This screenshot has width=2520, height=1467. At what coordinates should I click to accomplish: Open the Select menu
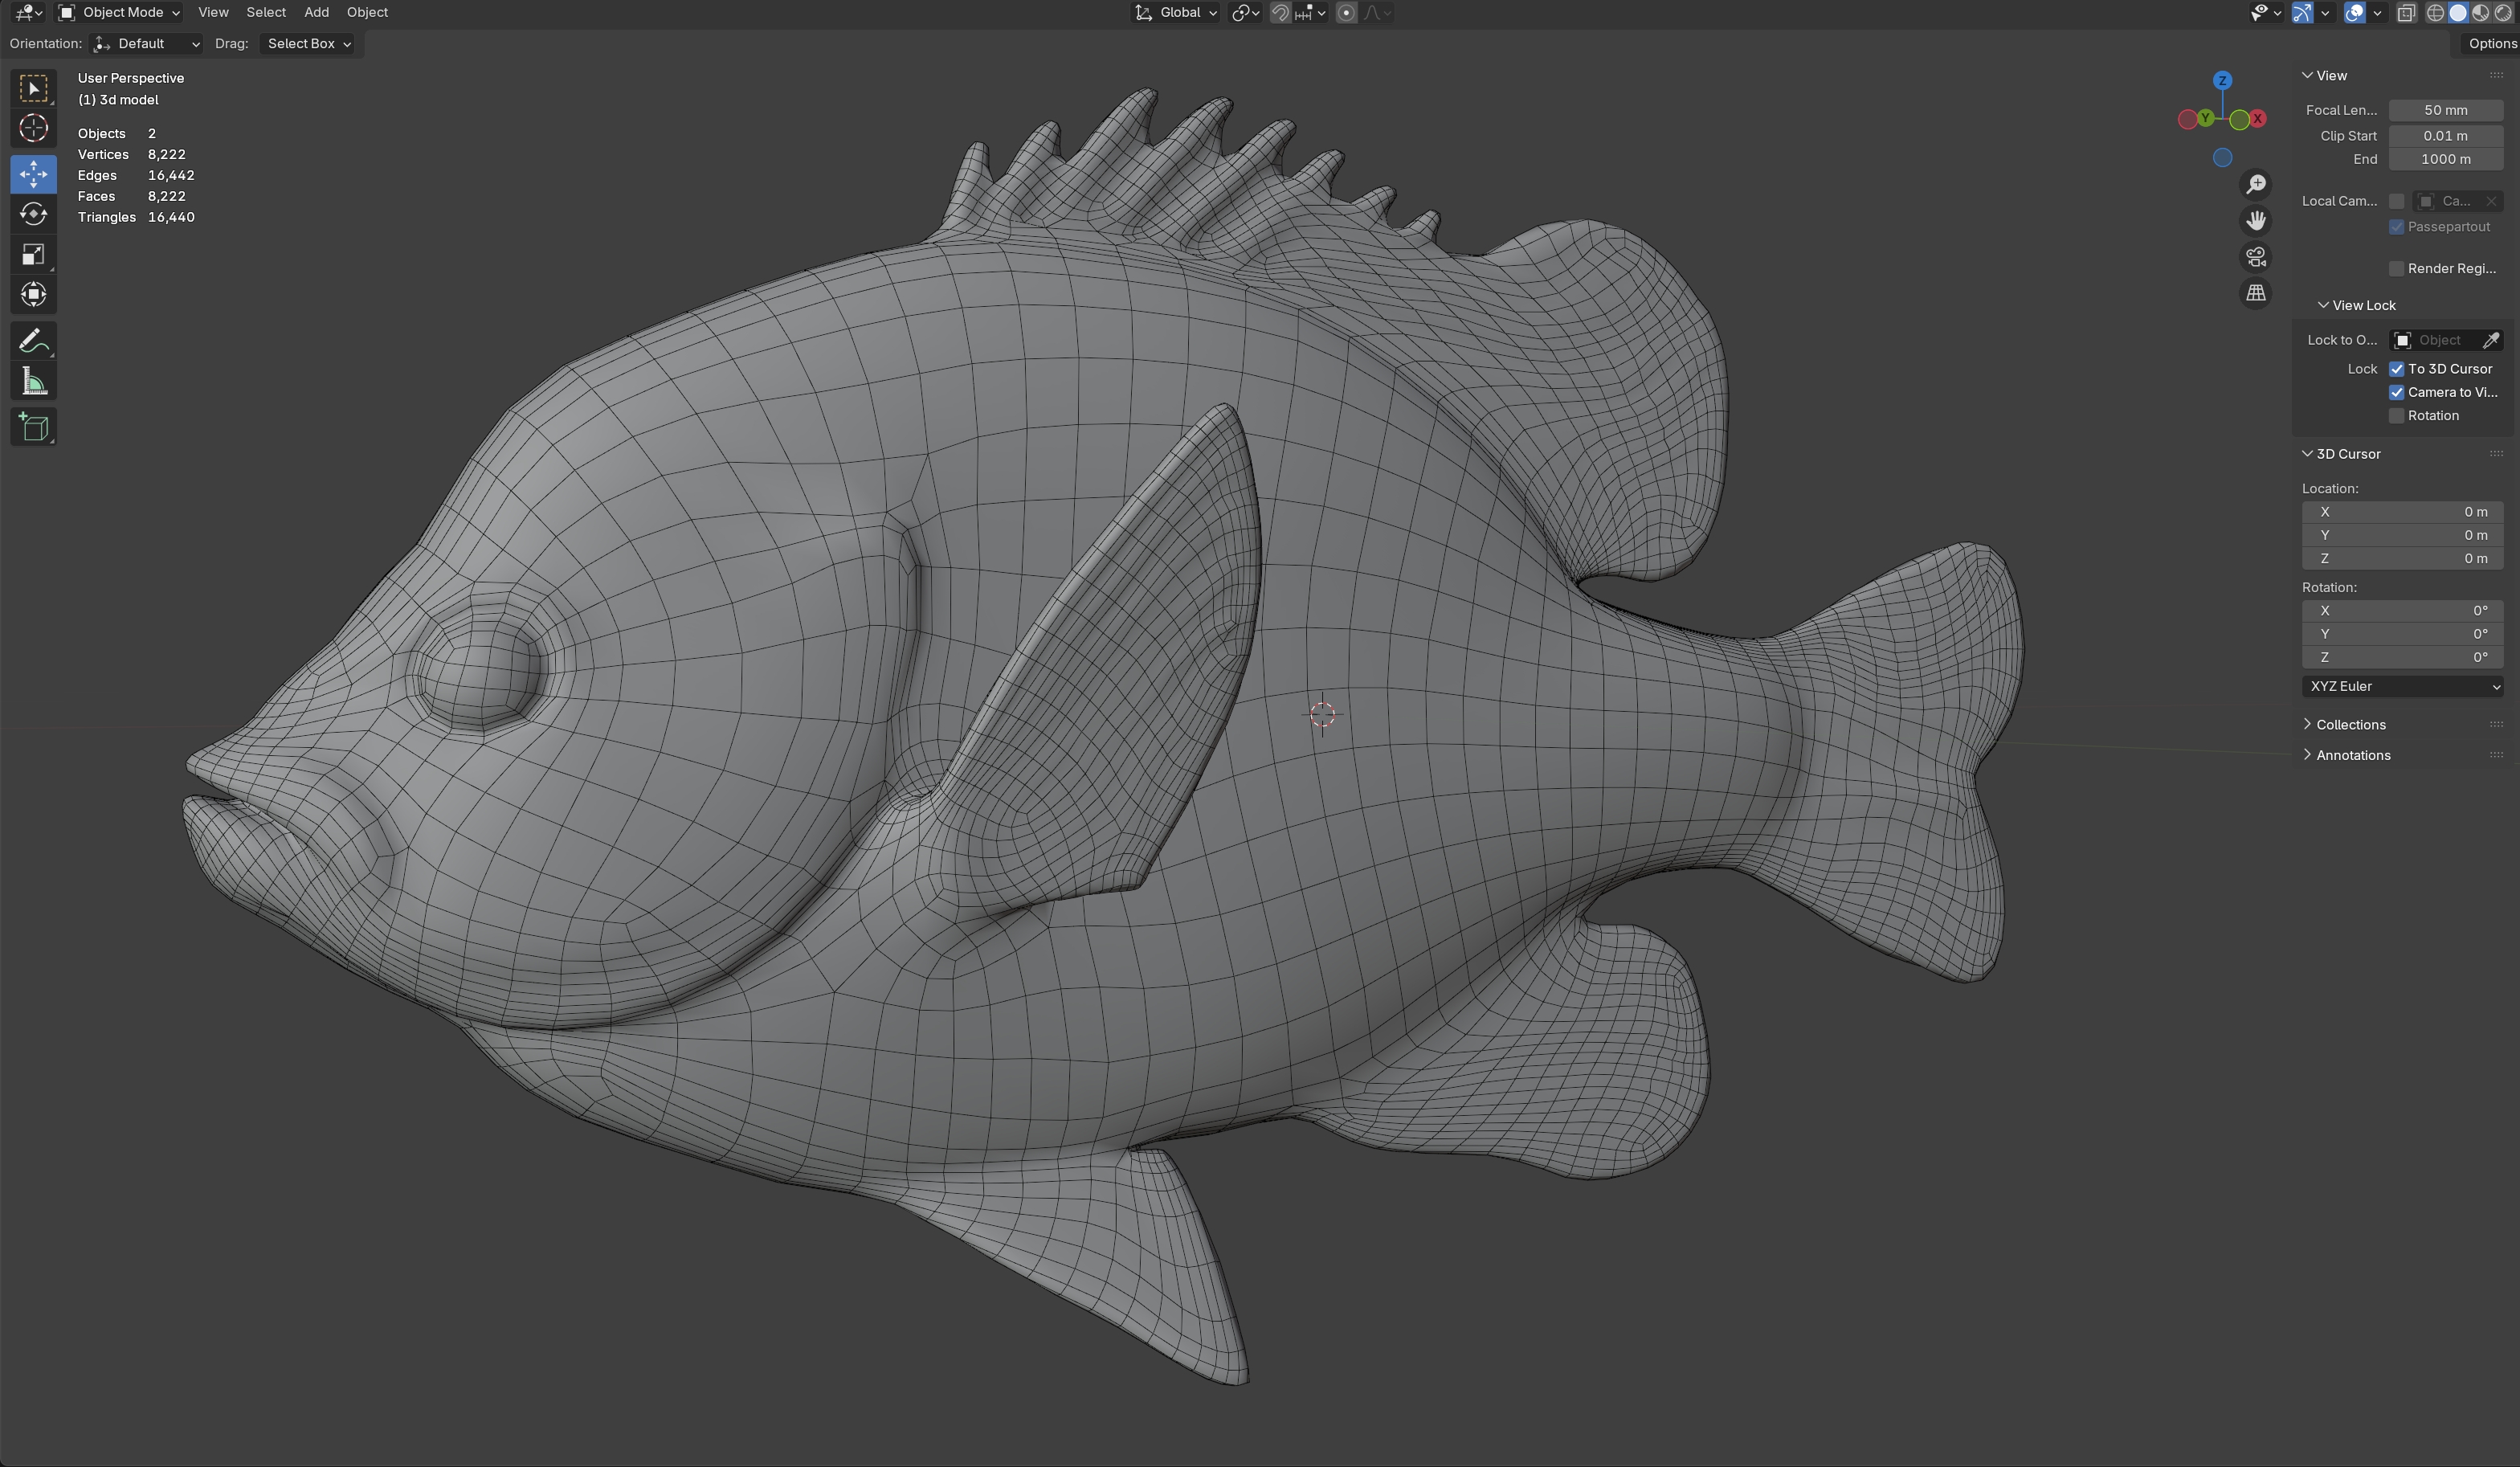(266, 13)
